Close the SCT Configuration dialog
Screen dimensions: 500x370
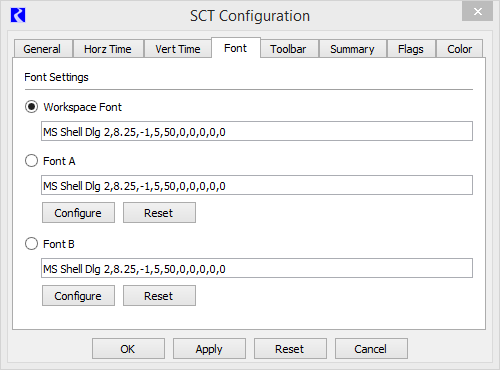(477, 12)
